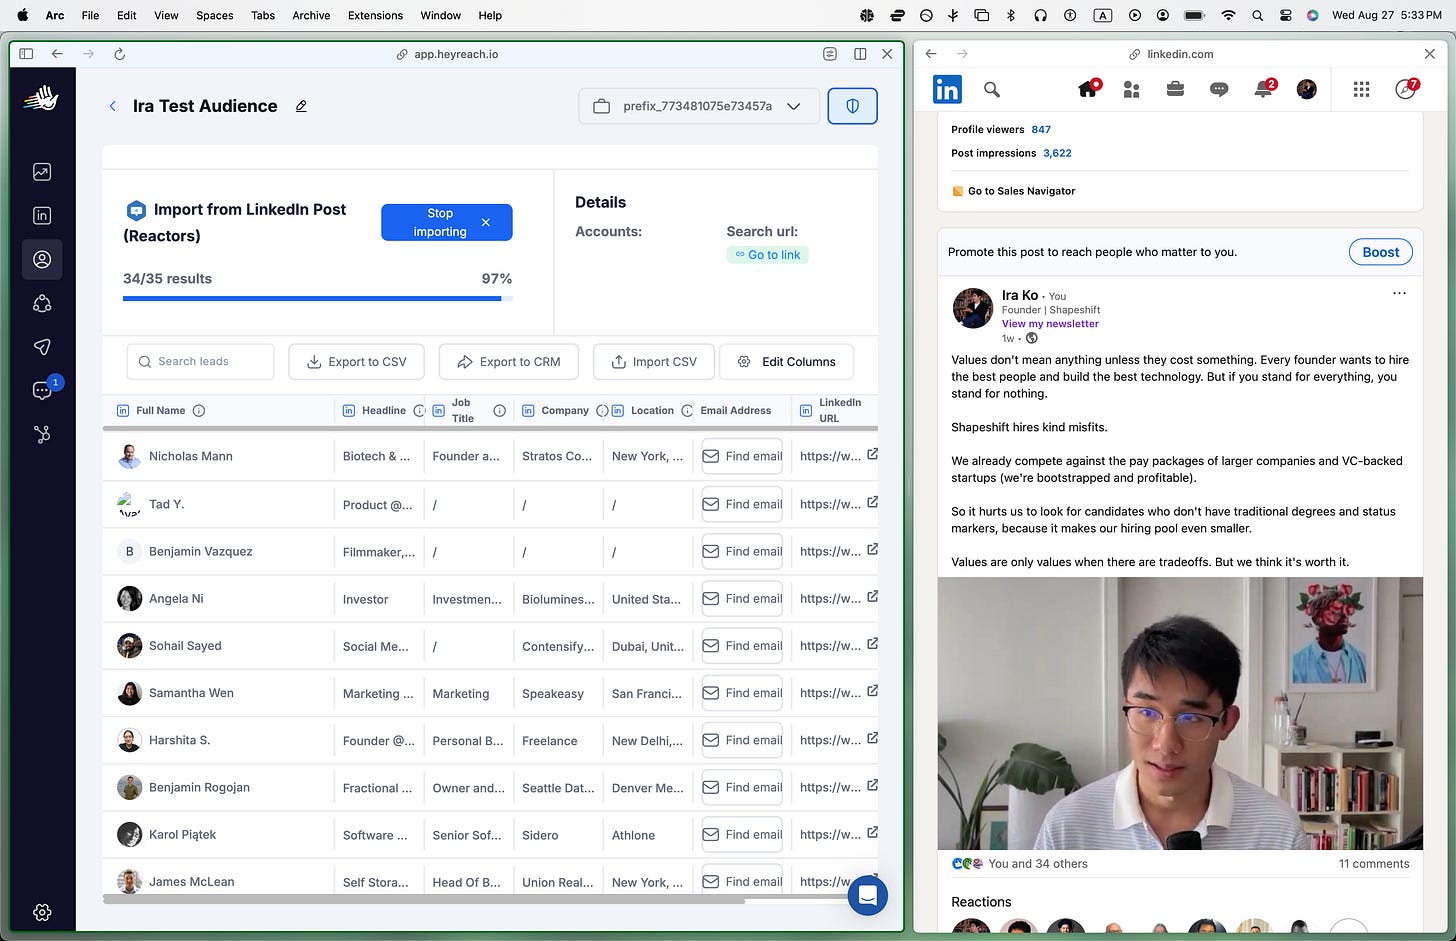Toggle split view icon in Arc toolbar

tap(860, 54)
